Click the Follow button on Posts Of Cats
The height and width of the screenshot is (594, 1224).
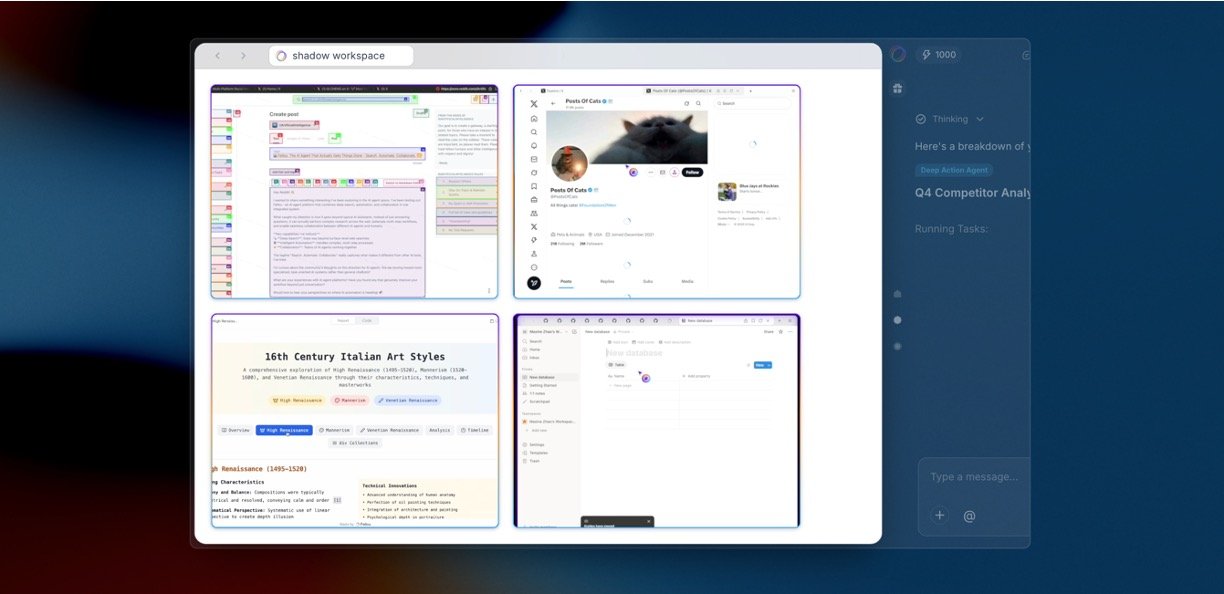692,172
